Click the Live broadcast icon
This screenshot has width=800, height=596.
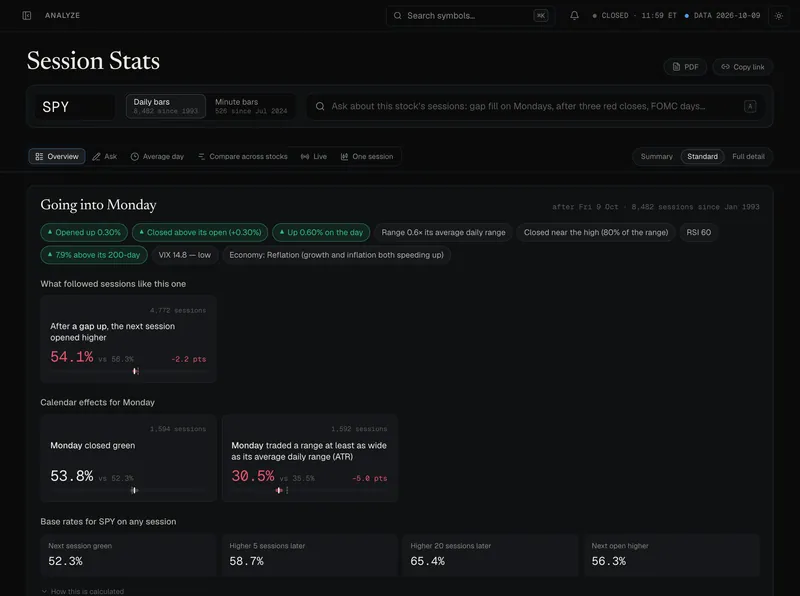pos(305,157)
